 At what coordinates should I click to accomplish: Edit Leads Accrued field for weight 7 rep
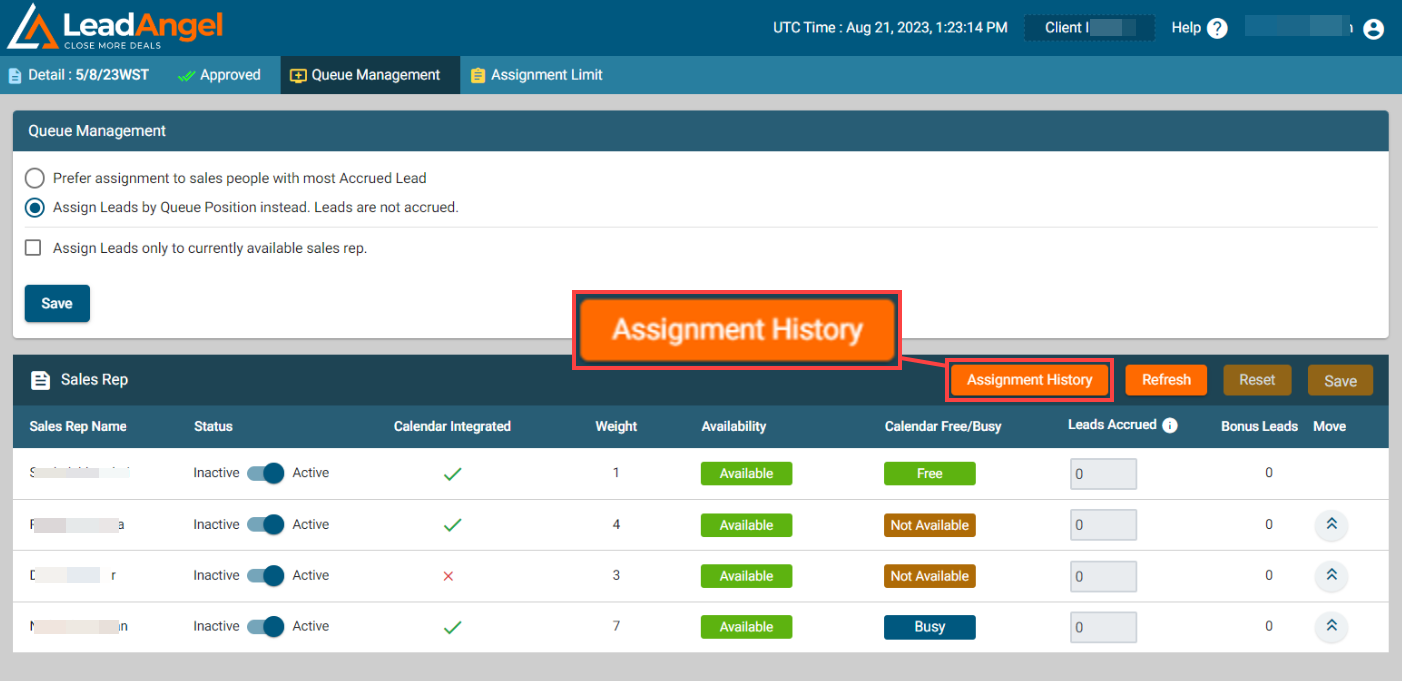tap(1103, 627)
